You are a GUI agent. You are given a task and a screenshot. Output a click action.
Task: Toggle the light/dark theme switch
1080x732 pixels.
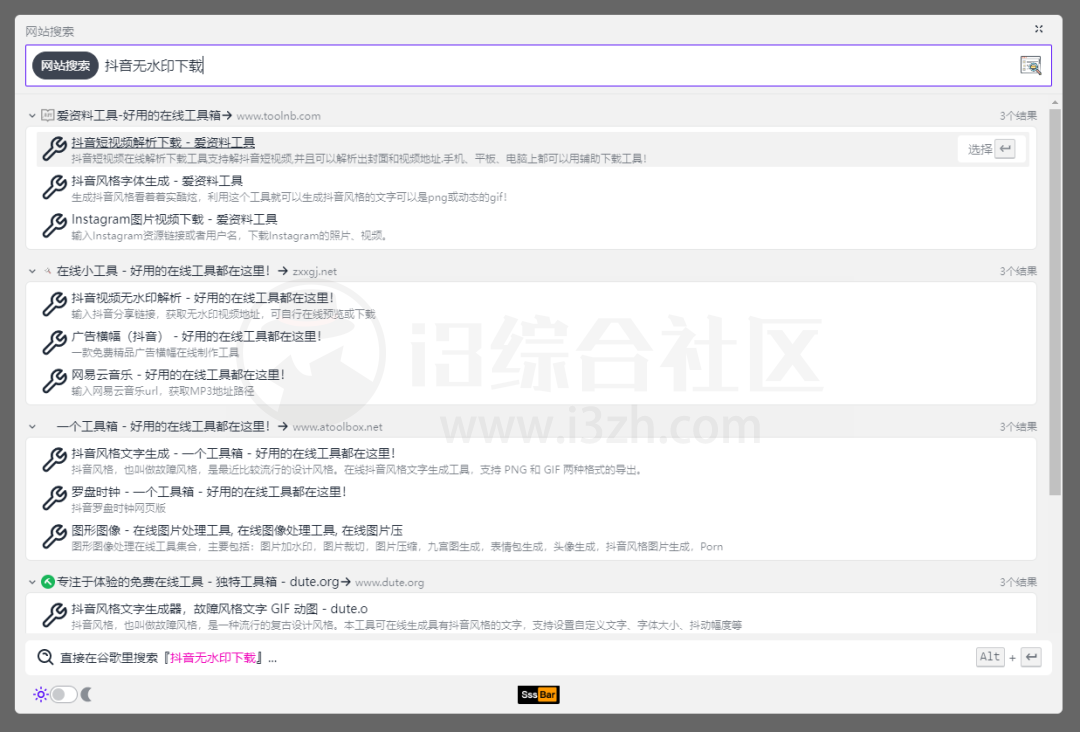pos(63,694)
